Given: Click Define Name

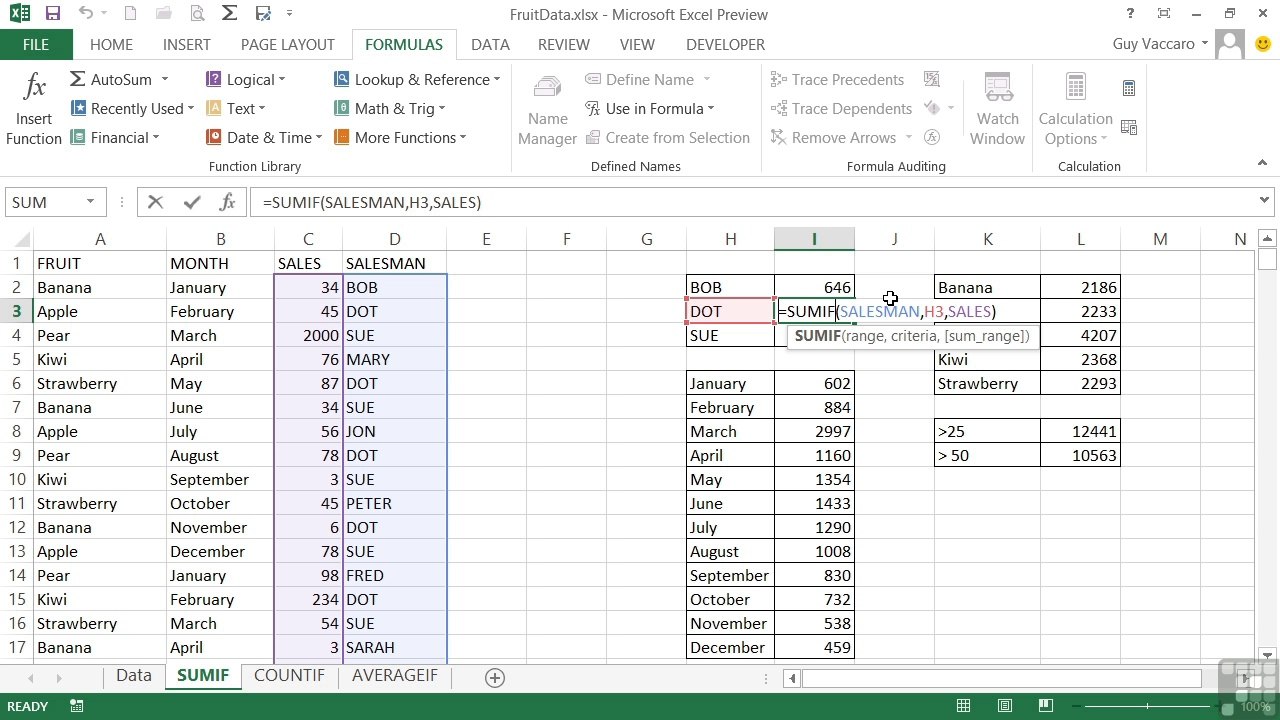Looking at the screenshot, I should coord(647,79).
